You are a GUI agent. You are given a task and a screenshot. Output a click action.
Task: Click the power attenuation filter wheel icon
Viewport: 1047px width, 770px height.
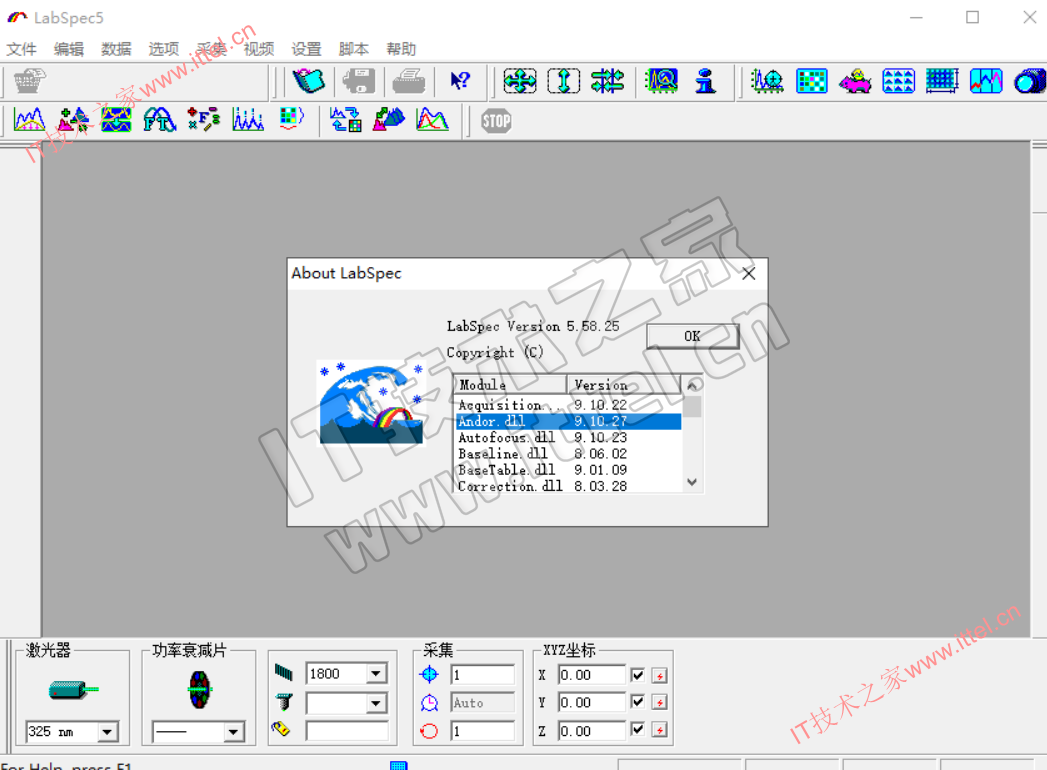pos(199,689)
